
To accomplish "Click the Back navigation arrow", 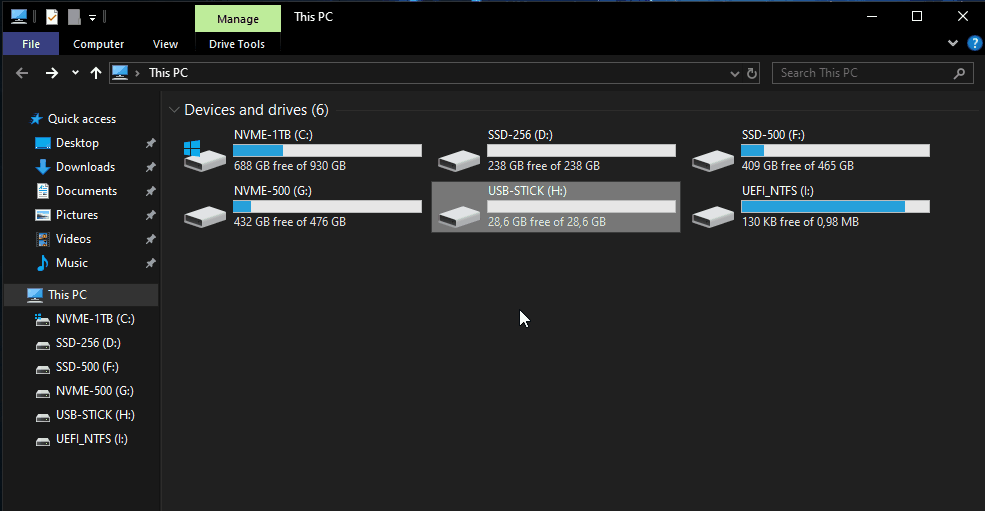I will pos(22,73).
